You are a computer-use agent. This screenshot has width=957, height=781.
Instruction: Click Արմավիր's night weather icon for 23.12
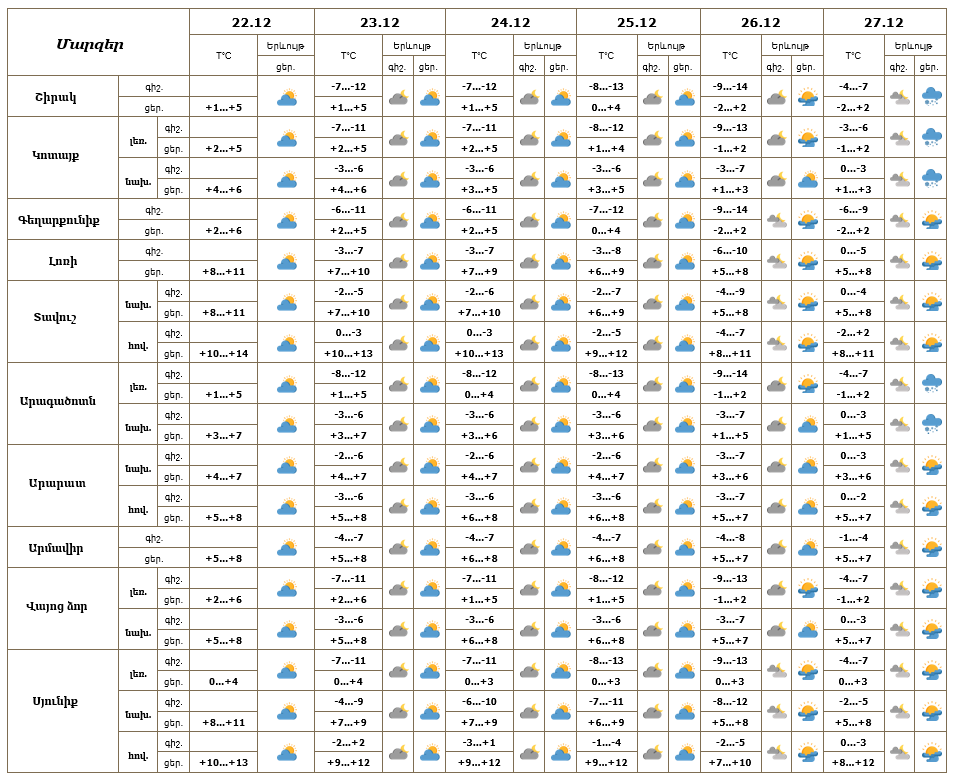point(398,548)
